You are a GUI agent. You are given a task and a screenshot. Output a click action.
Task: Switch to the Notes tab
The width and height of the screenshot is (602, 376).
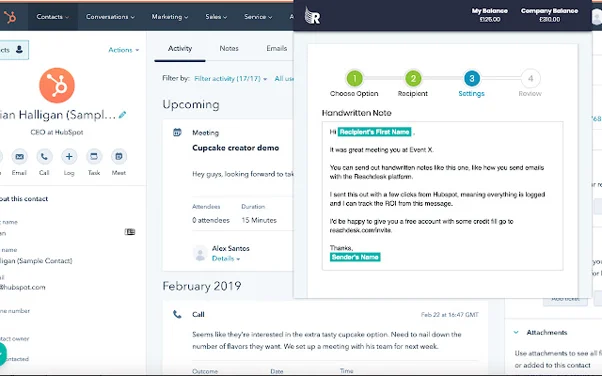click(229, 48)
